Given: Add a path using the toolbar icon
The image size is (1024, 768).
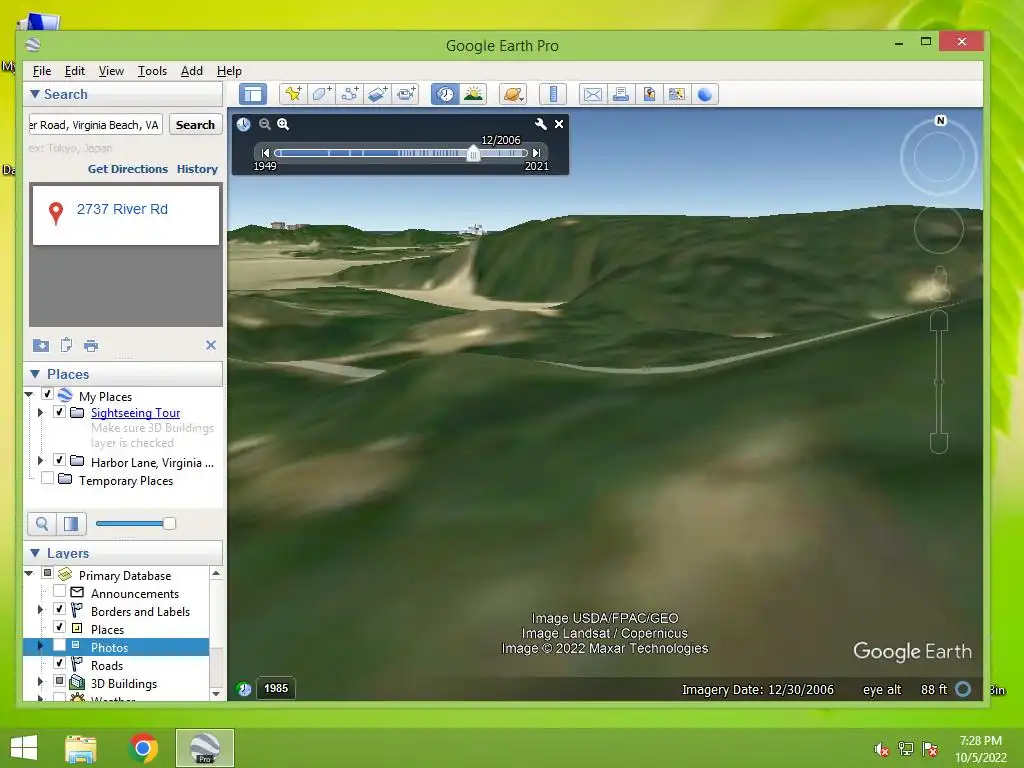Looking at the screenshot, I should click(x=349, y=94).
